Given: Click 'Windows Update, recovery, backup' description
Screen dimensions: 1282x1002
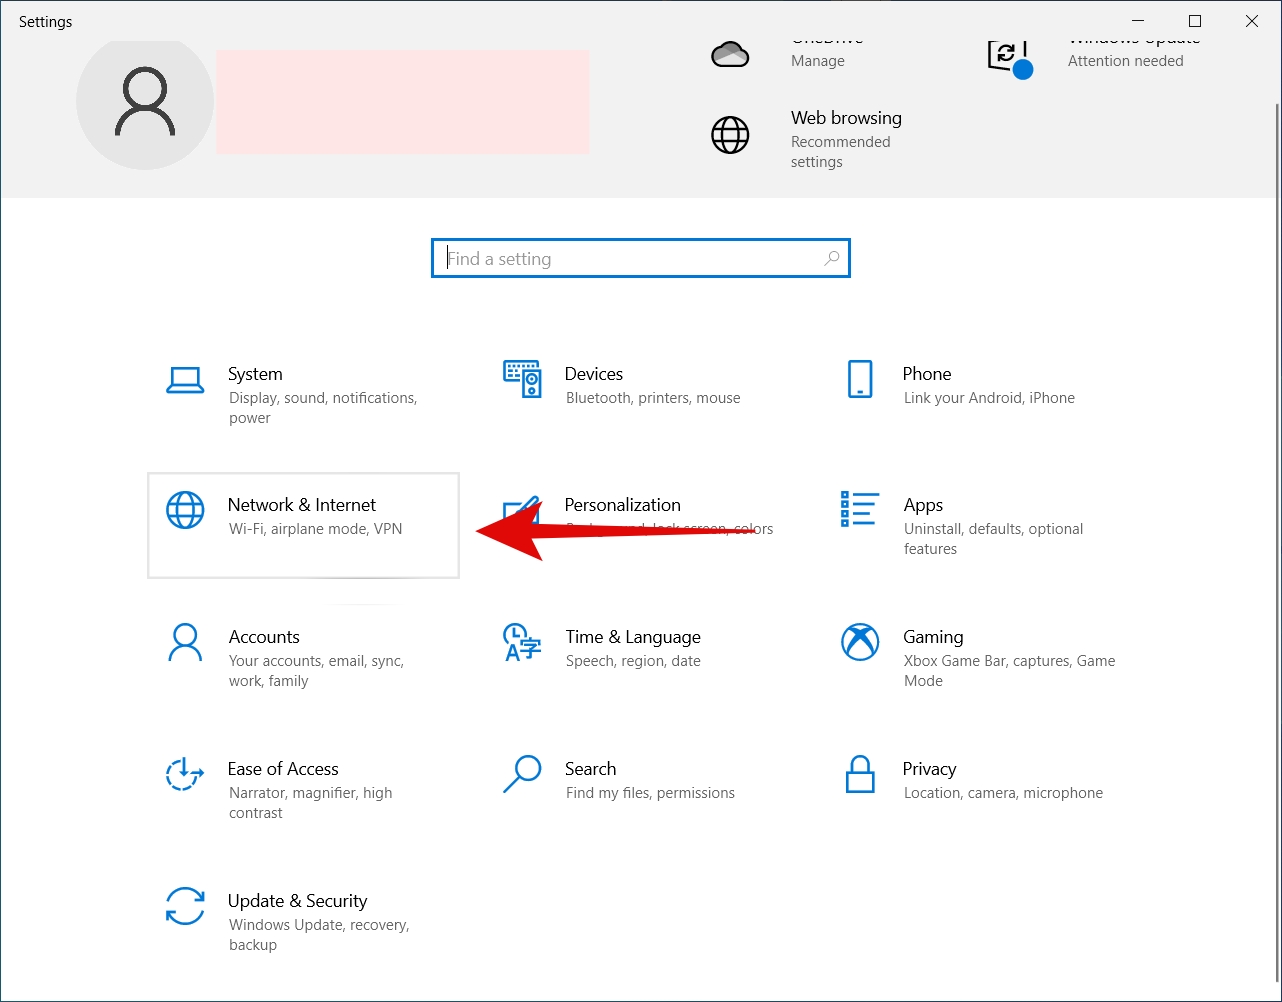Looking at the screenshot, I should click(x=319, y=935).
